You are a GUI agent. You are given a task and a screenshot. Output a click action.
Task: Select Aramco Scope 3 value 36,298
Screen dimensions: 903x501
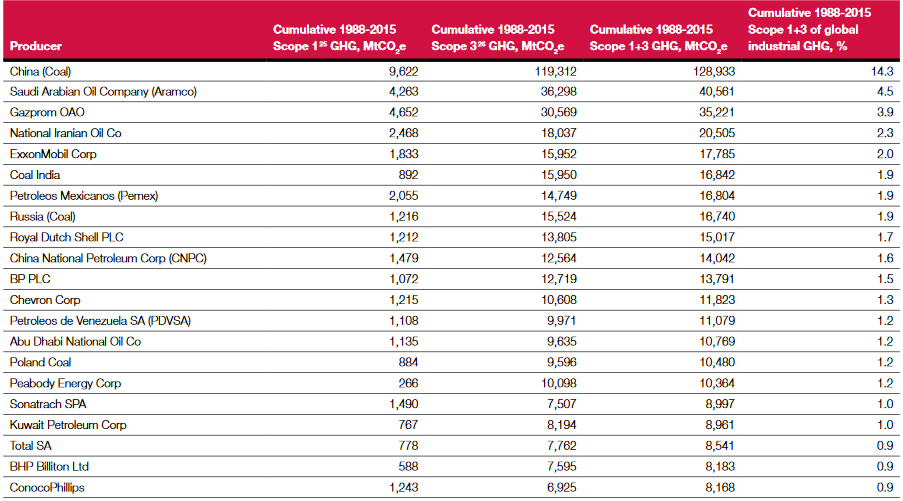[x=558, y=92]
